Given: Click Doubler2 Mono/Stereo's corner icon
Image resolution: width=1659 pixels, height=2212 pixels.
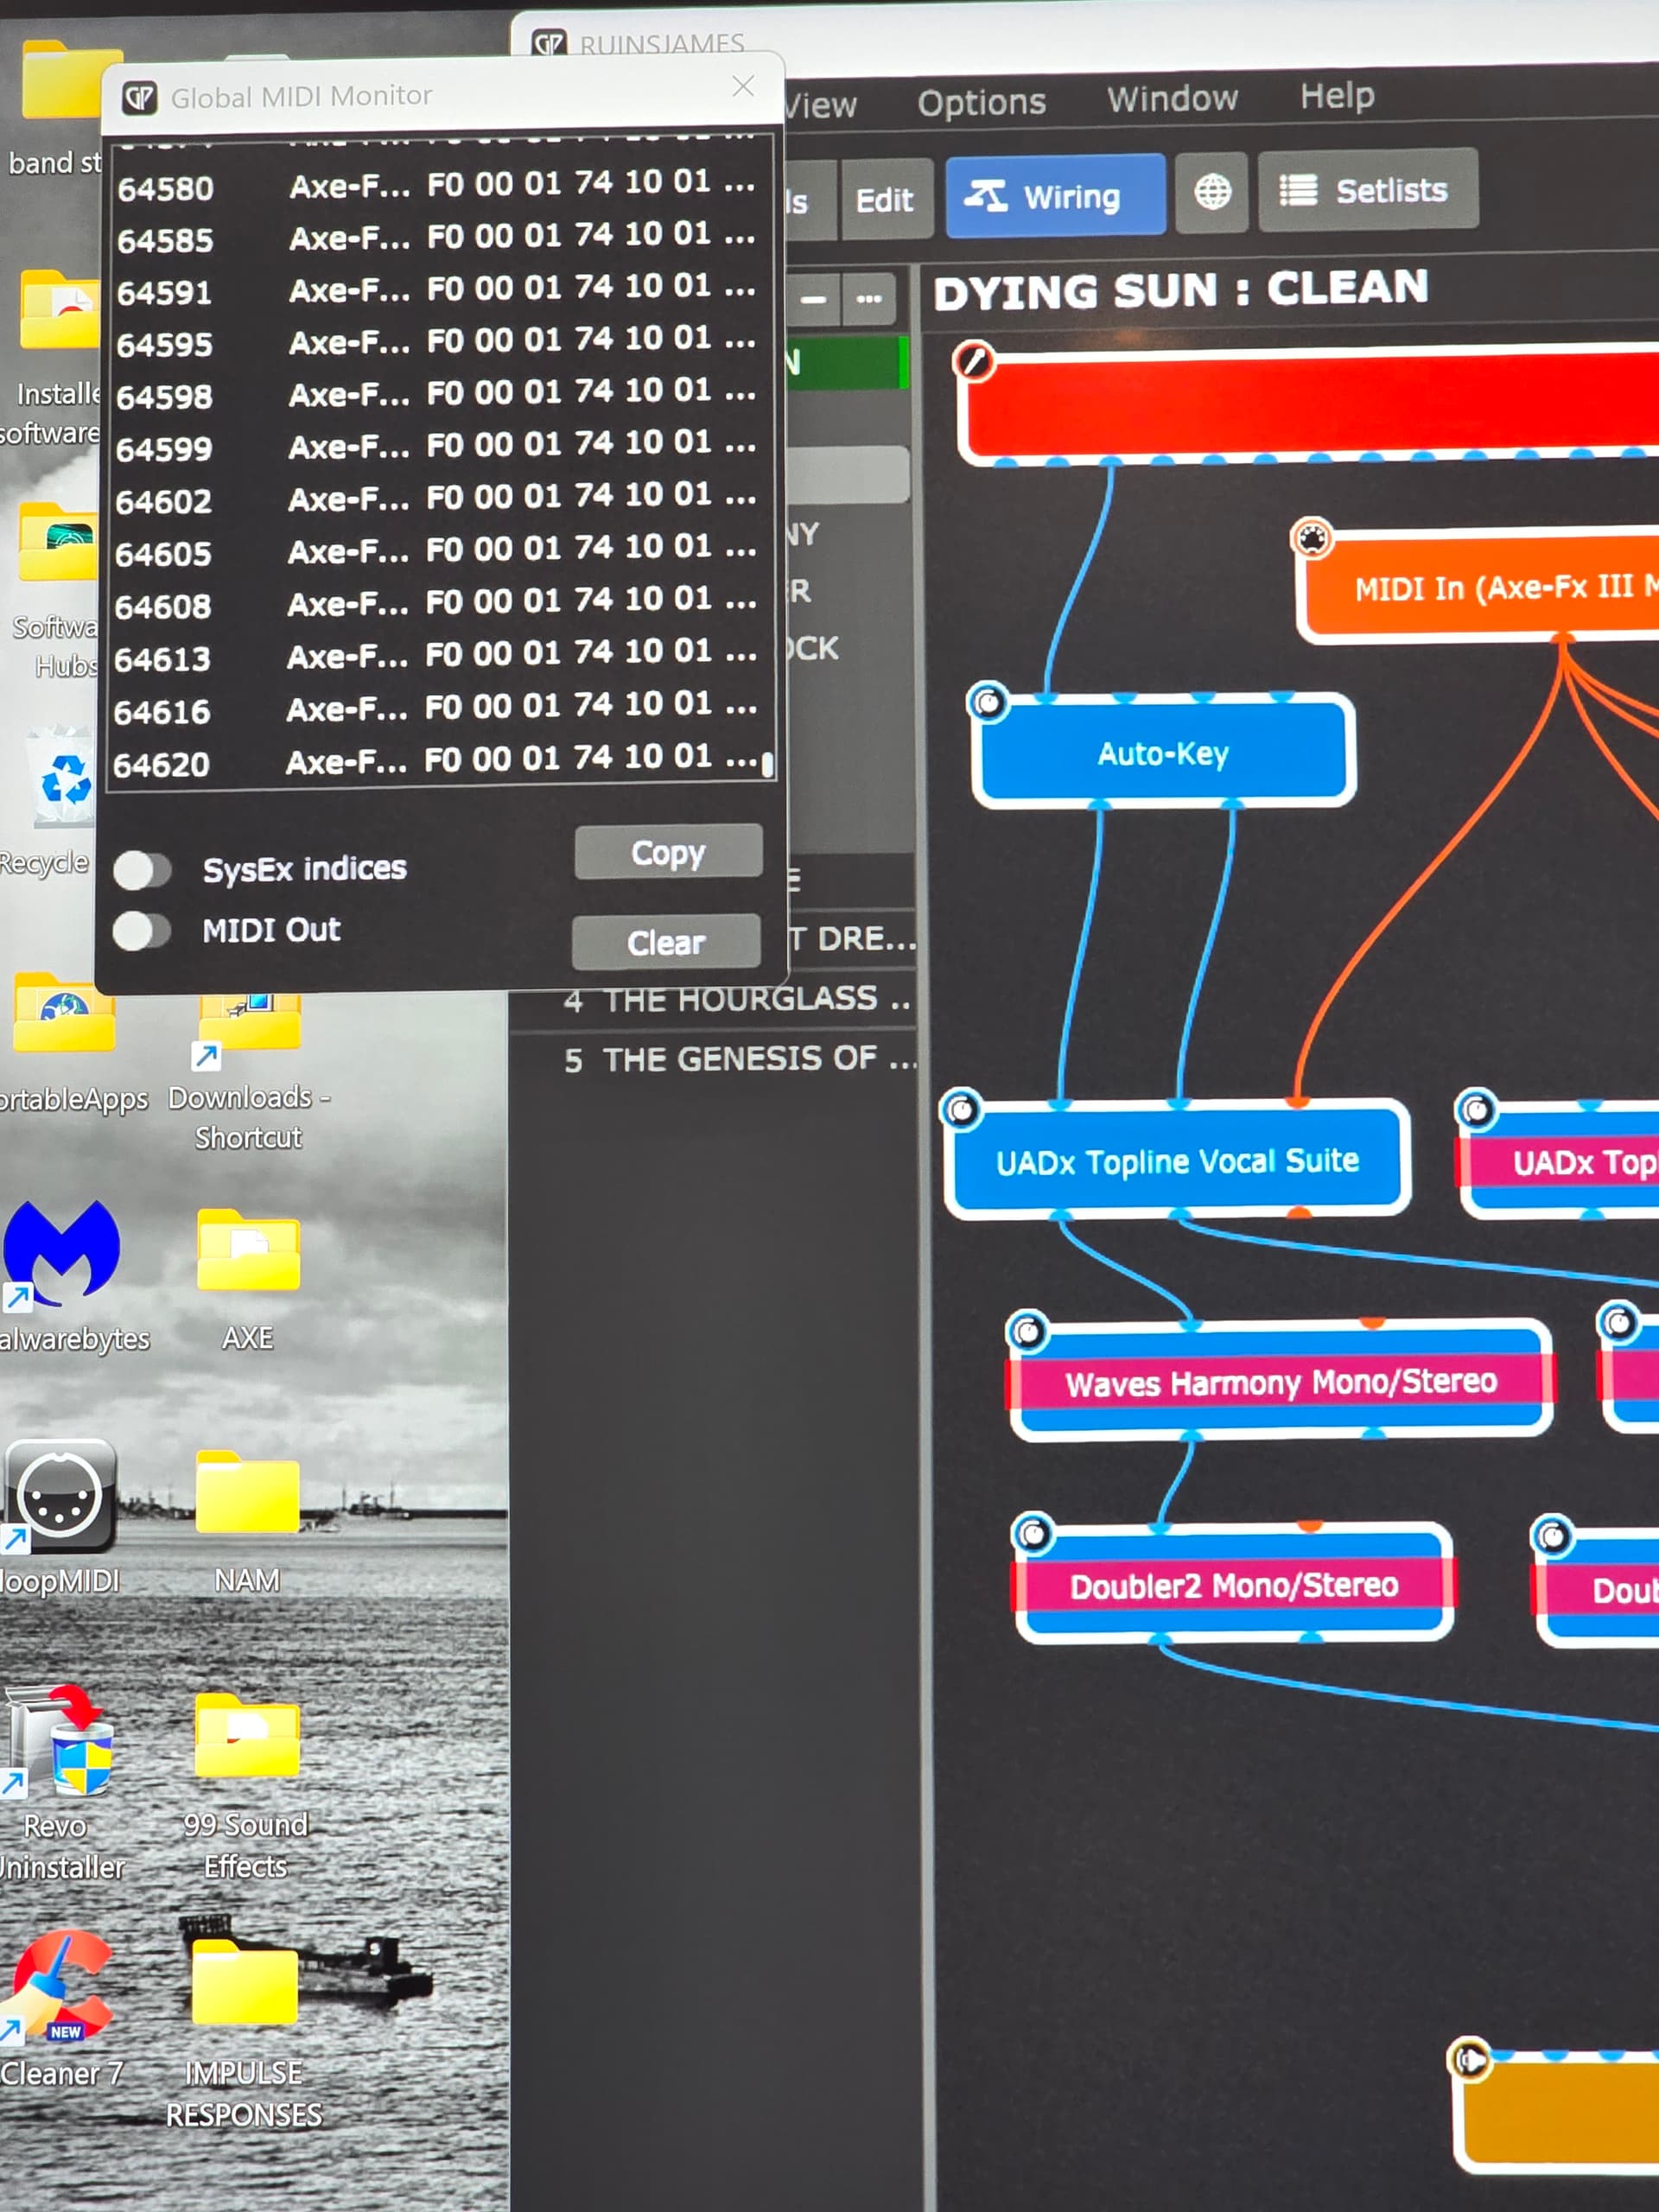Looking at the screenshot, I should [x=1033, y=1533].
